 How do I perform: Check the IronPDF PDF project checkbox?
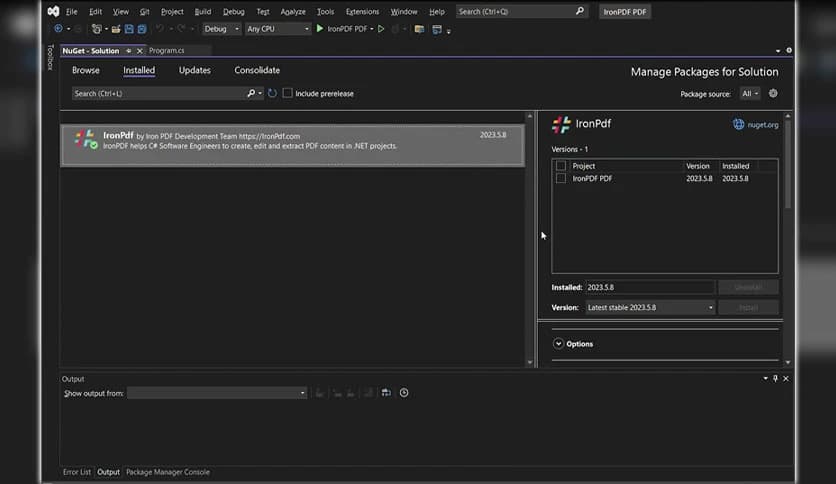click(561, 178)
